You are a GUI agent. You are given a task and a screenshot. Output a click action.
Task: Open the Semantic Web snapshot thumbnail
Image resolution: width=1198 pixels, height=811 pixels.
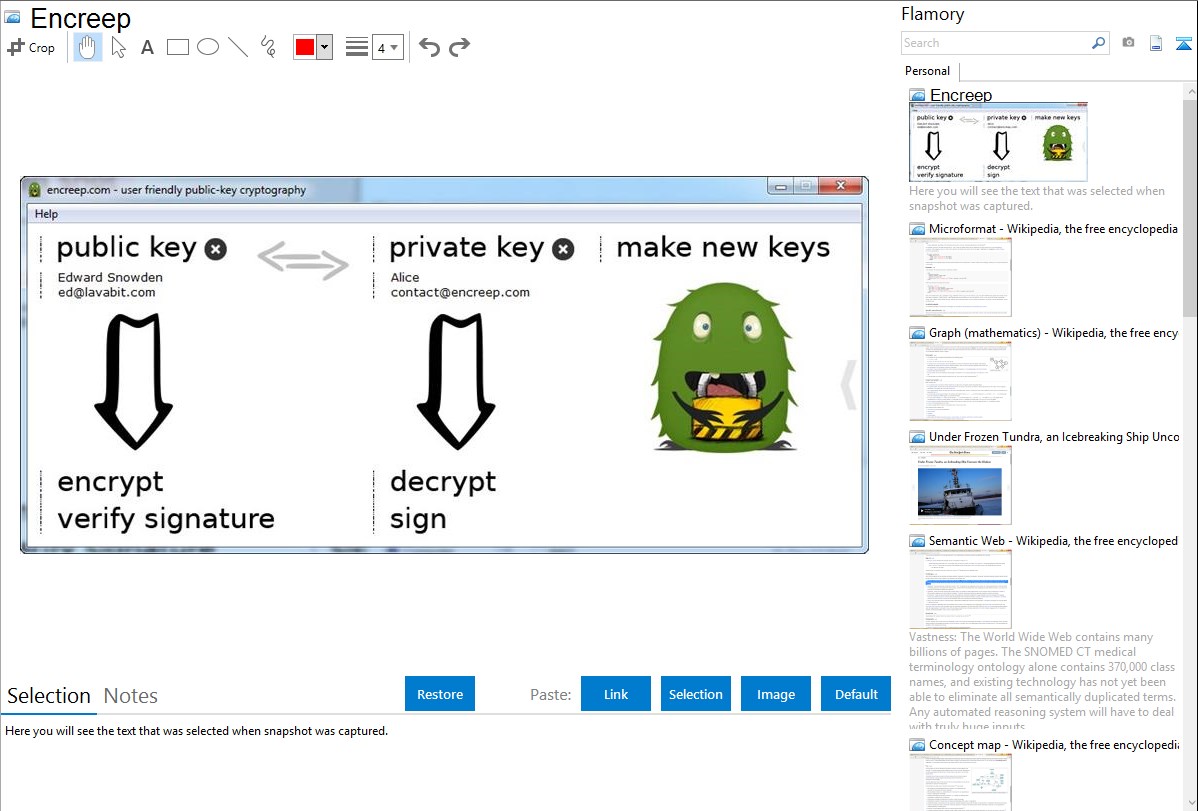[x=960, y=589]
